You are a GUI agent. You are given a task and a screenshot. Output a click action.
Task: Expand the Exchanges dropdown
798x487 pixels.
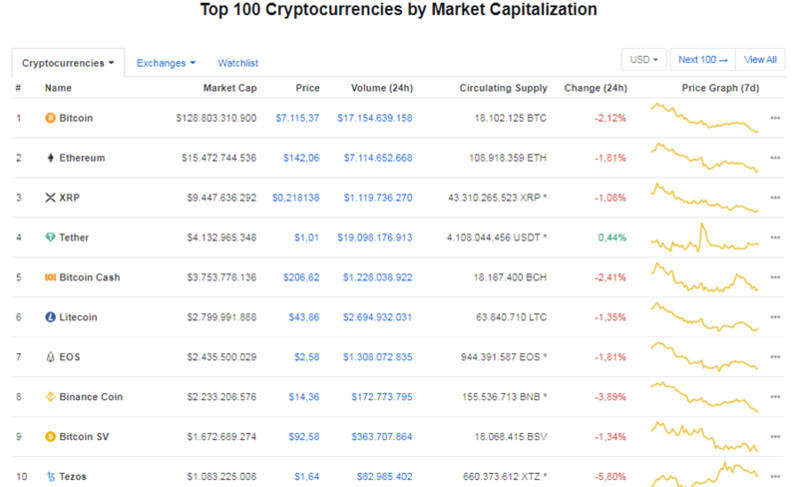(x=166, y=63)
